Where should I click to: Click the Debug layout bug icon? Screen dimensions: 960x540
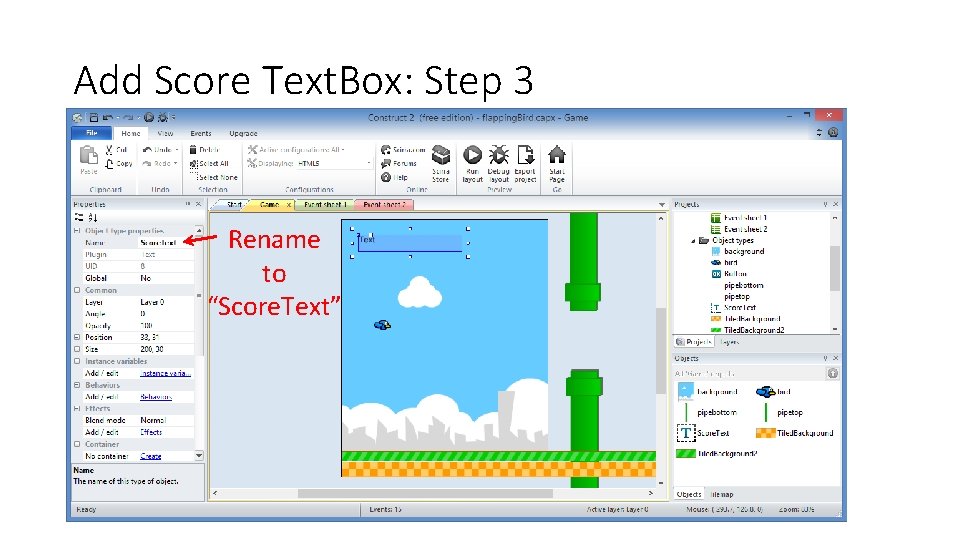[498, 155]
